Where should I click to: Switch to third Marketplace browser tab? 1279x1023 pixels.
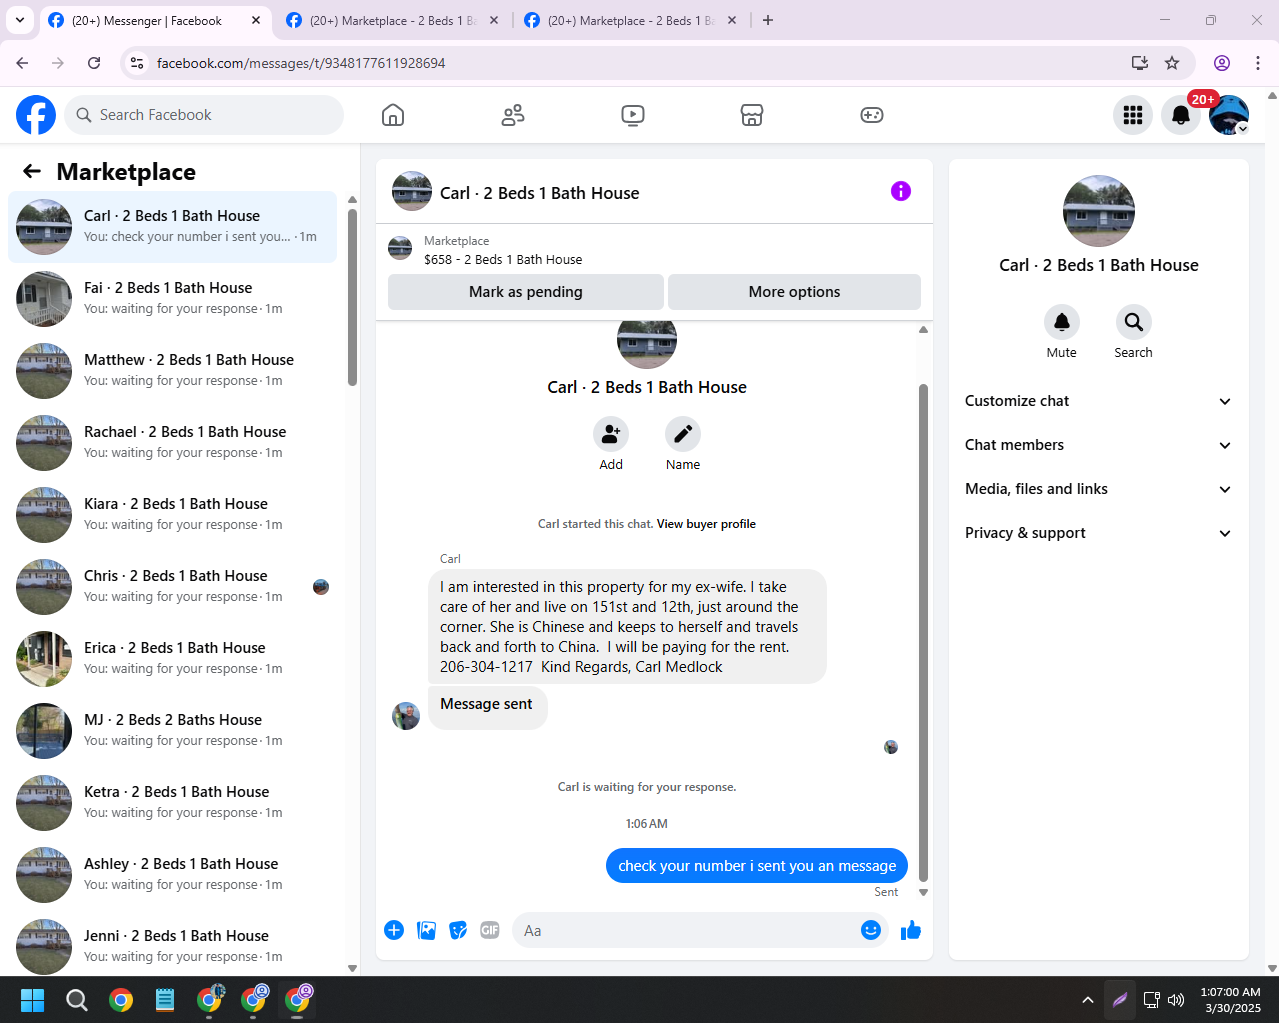pyautogui.click(x=630, y=20)
